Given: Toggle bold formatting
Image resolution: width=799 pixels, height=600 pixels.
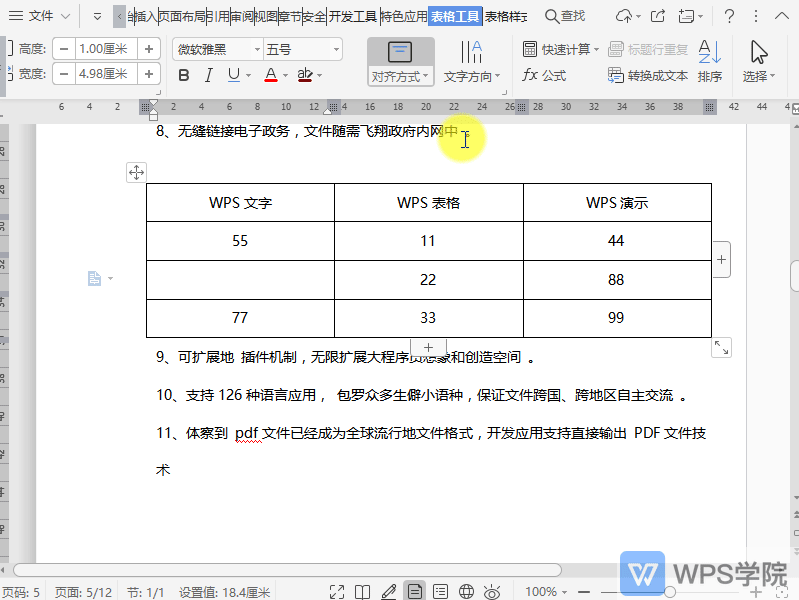Looking at the screenshot, I should coord(184,75).
